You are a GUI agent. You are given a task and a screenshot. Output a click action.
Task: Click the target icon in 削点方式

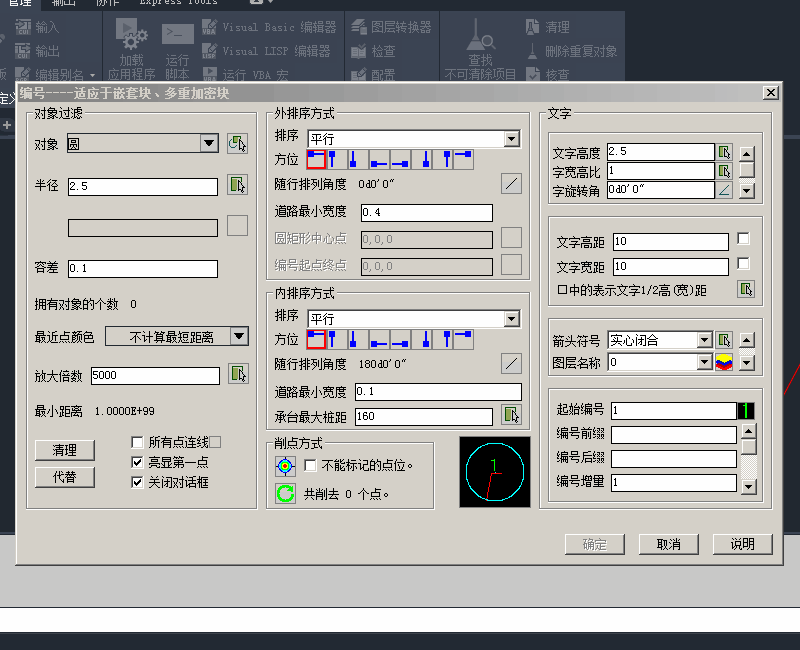pos(285,465)
